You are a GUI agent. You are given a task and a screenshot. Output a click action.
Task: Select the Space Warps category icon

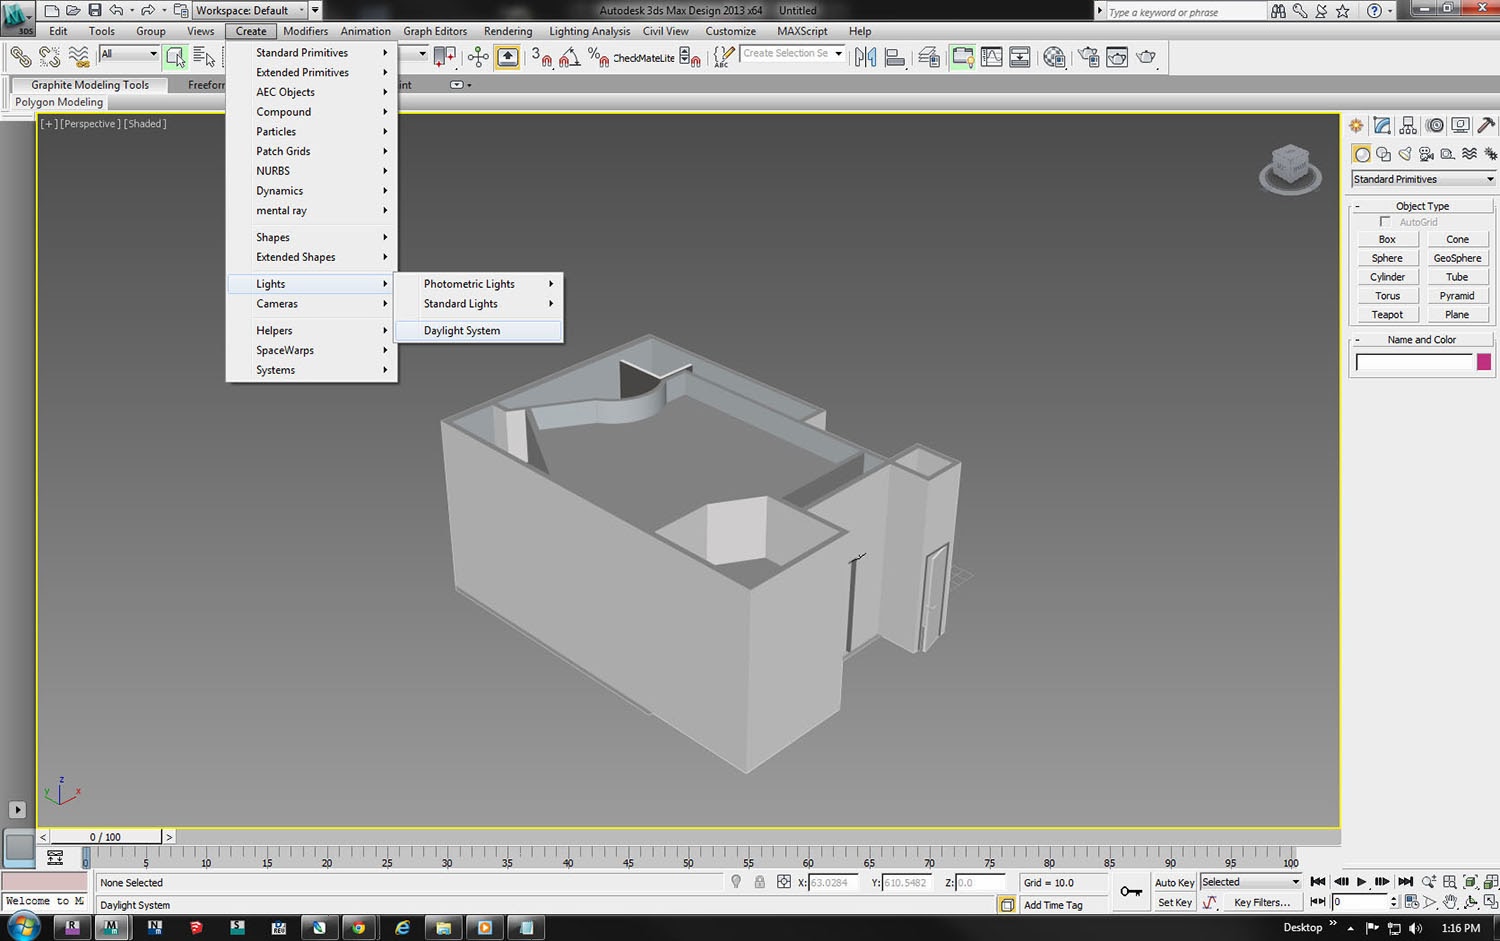1469,154
